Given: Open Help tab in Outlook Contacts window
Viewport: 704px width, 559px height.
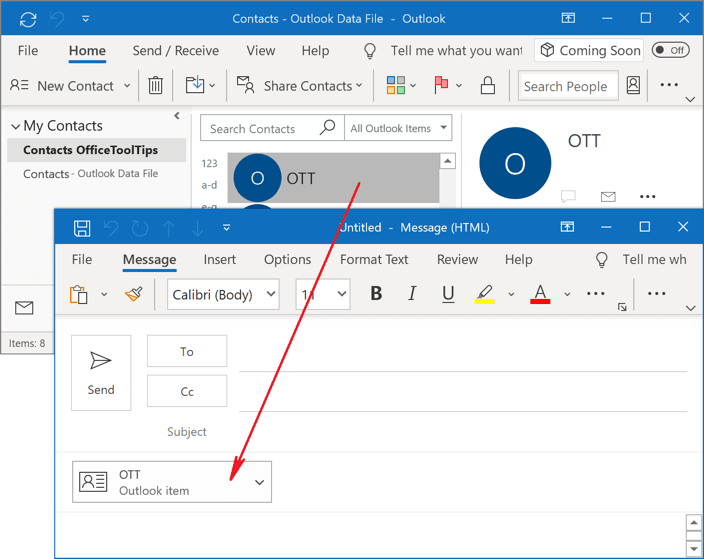Looking at the screenshot, I should point(315,51).
